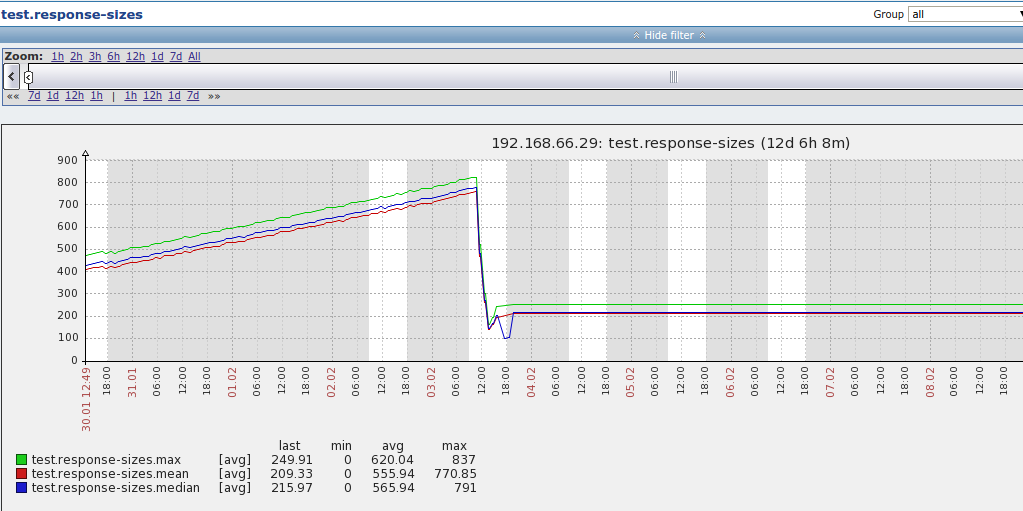This screenshot has width=1023, height=511.
Task: Click the small left-edge resize handle of timeline bar
Action: tap(28, 78)
